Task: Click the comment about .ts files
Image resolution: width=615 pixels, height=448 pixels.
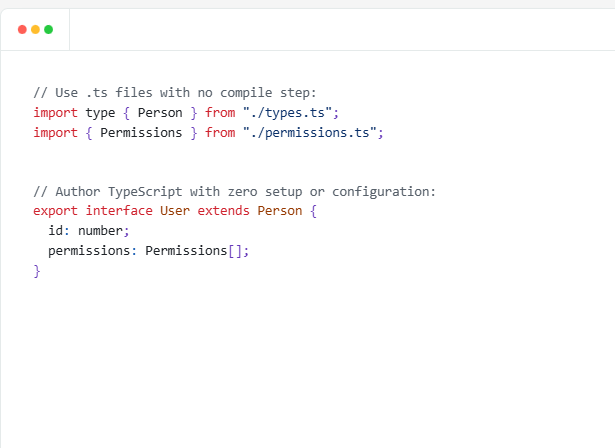Action: coord(175,93)
